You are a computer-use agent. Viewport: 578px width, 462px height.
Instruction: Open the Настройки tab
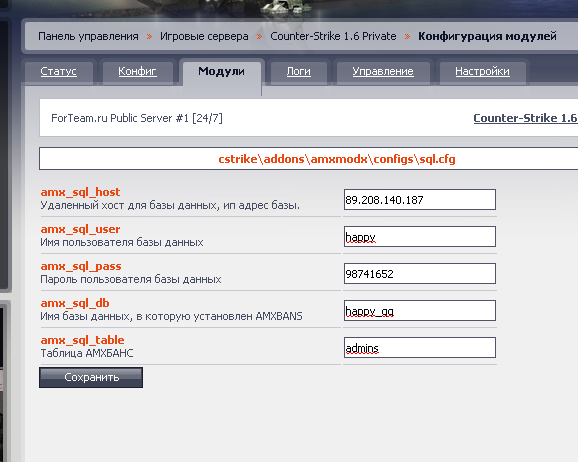tap(482, 72)
